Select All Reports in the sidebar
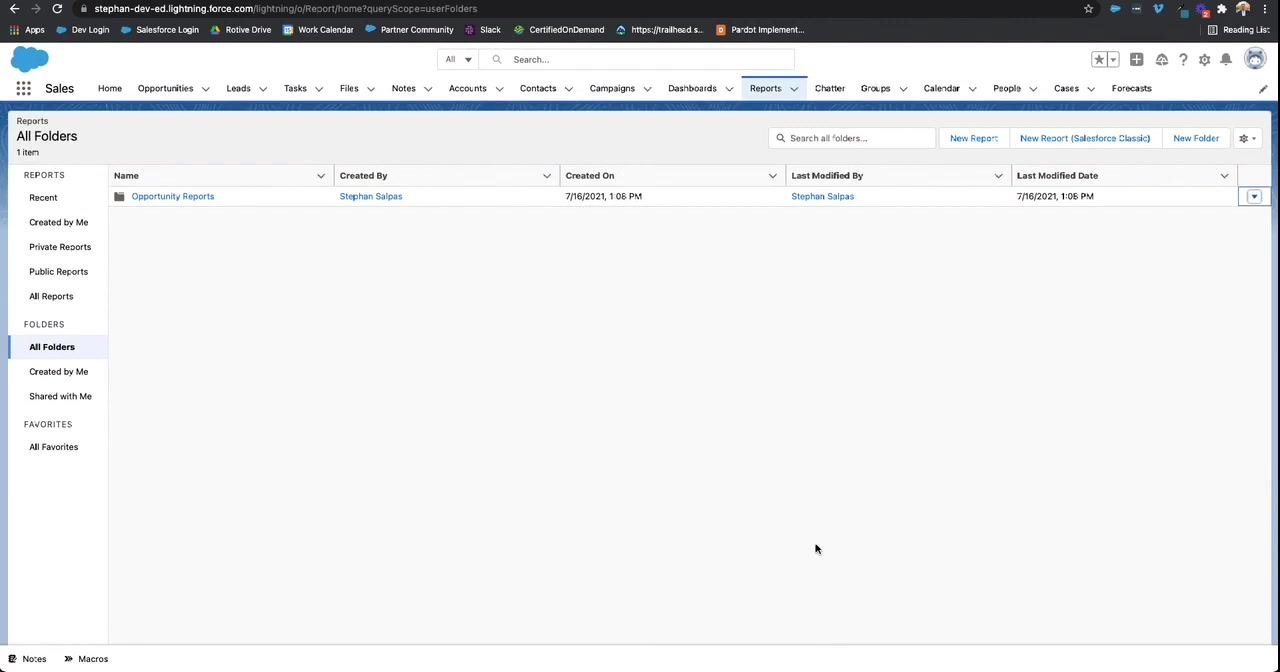The width and height of the screenshot is (1280, 672). 51,296
